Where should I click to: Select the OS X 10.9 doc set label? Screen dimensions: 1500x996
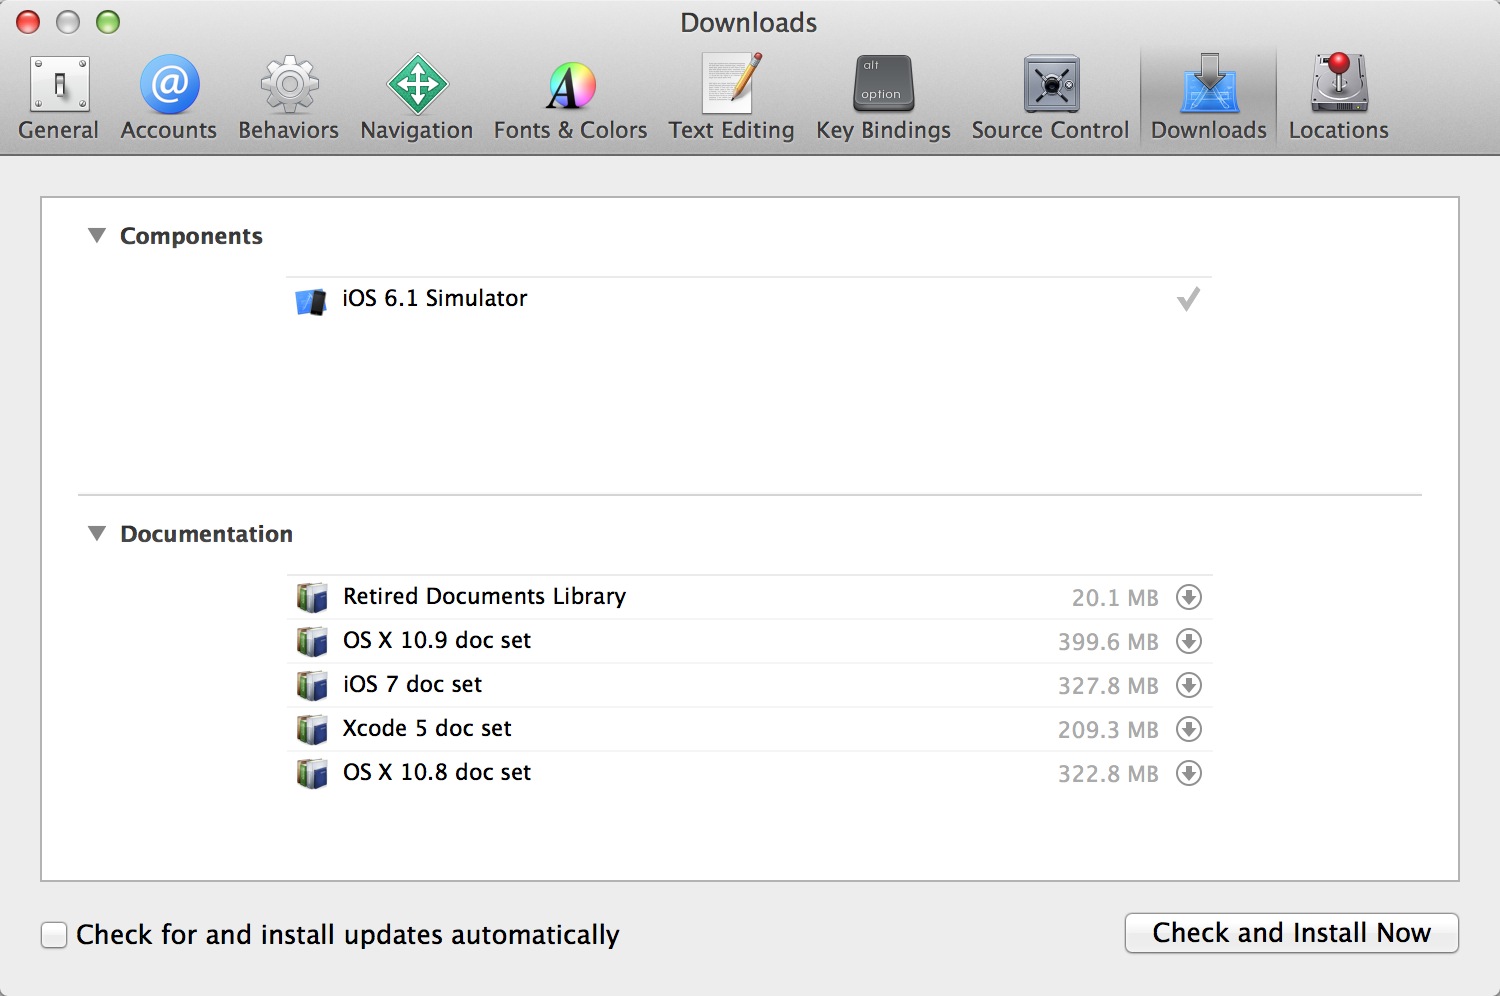coord(437,640)
